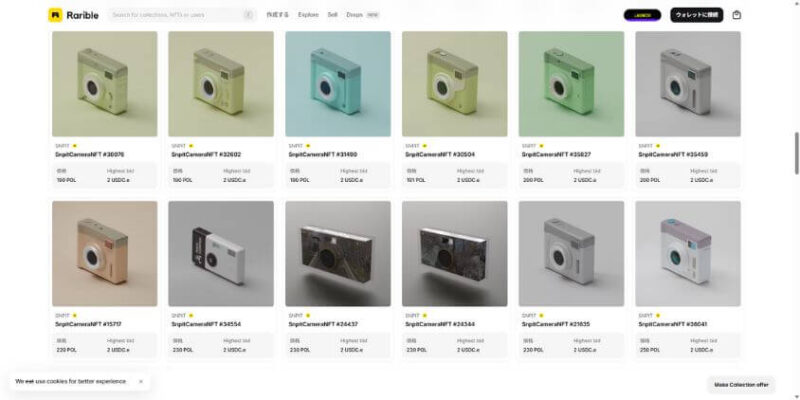Open the Sell menu item
The width and height of the screenshot is (800, 400).
pos(333,15)
